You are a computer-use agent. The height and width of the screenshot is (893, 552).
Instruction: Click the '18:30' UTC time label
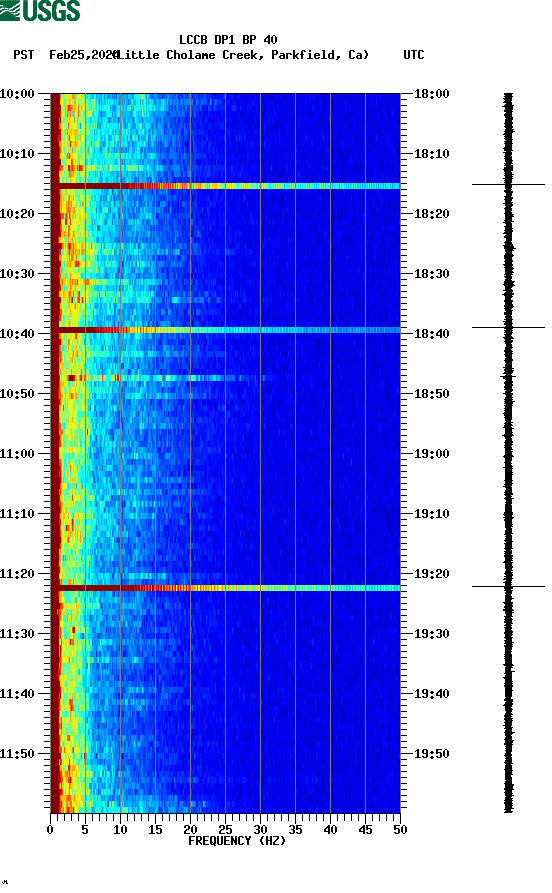pos(431,273)
